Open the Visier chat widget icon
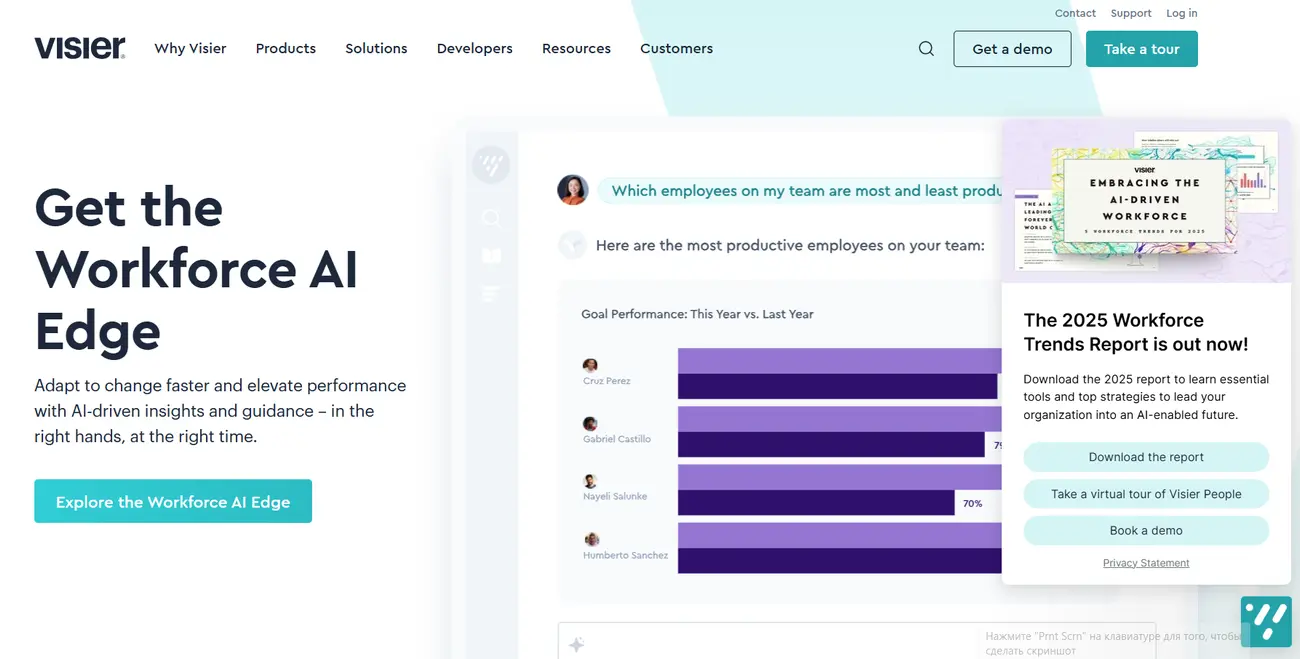 click(1265, 621)
